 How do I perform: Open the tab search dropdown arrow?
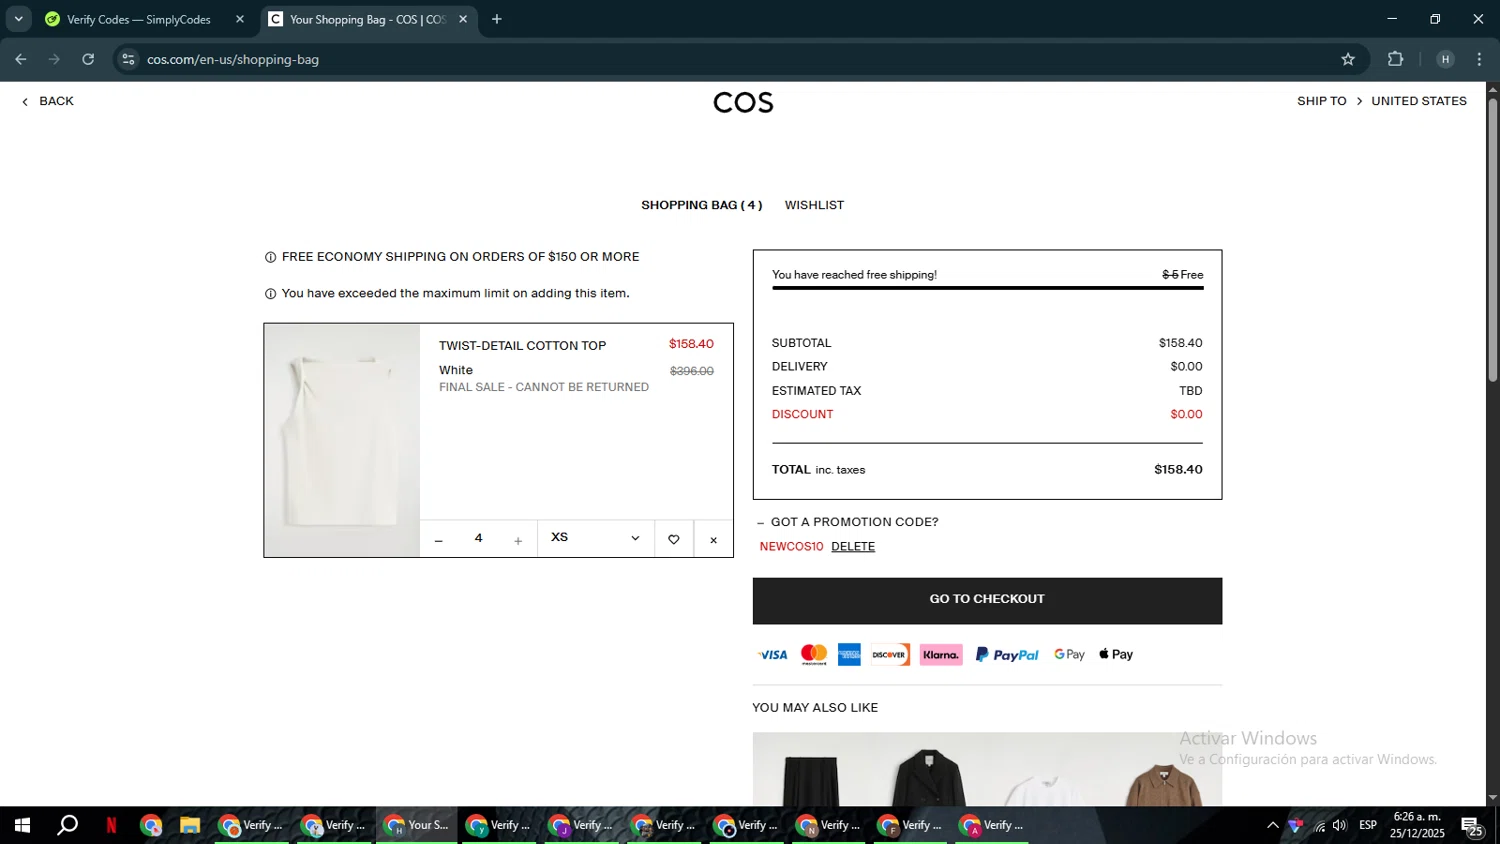pos(18,19)
